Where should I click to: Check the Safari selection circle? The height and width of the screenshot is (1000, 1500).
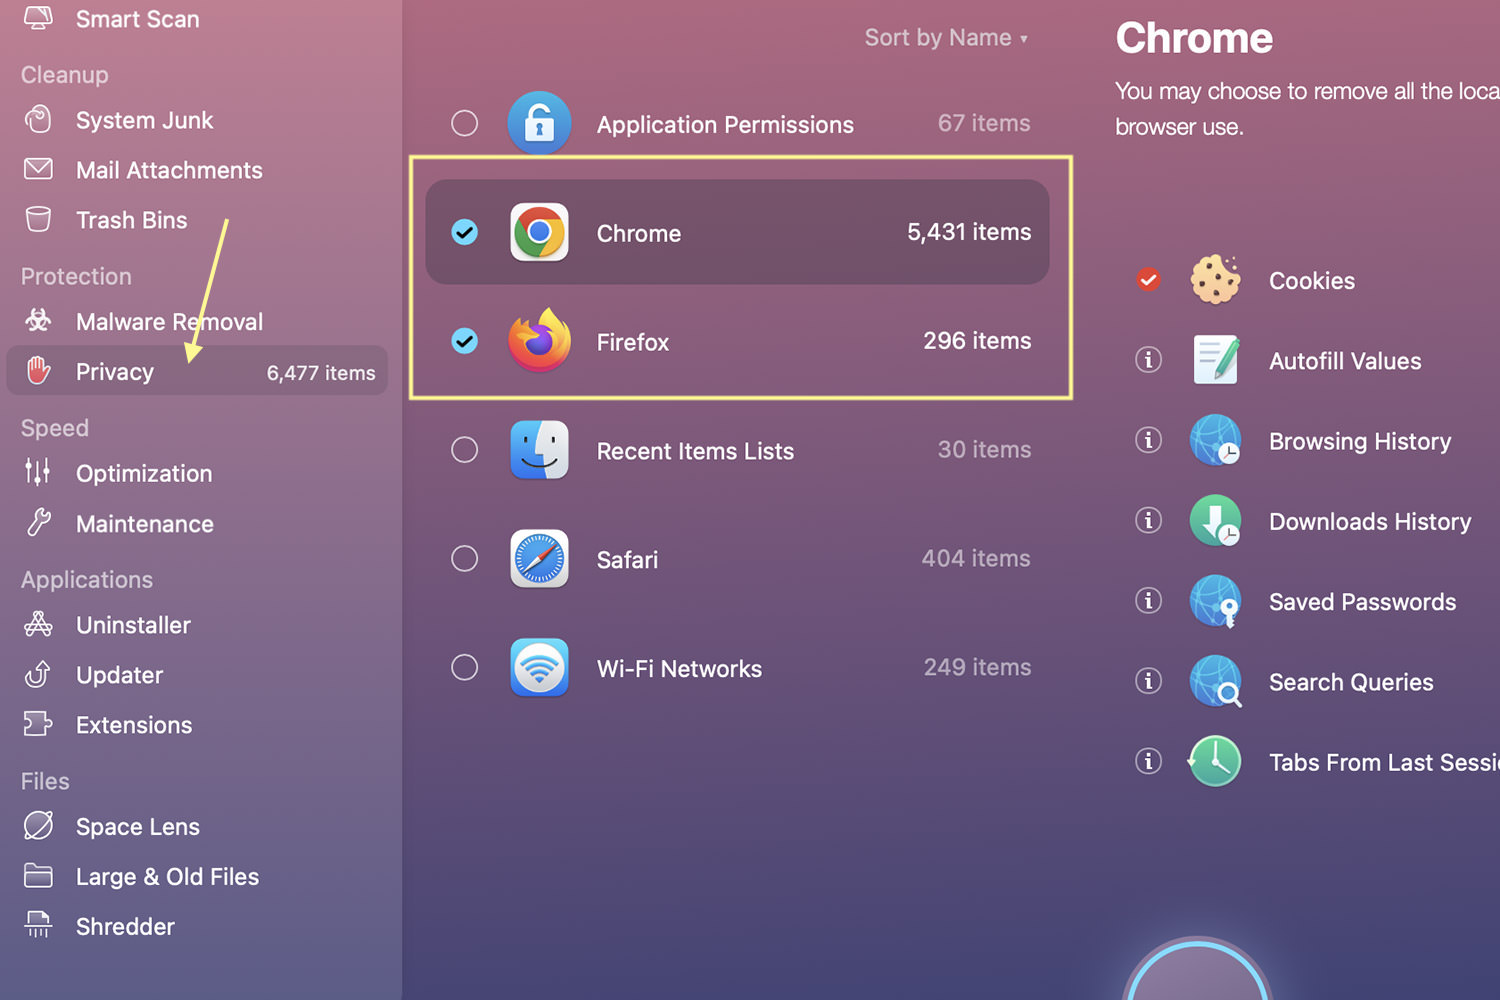(464, 558)
